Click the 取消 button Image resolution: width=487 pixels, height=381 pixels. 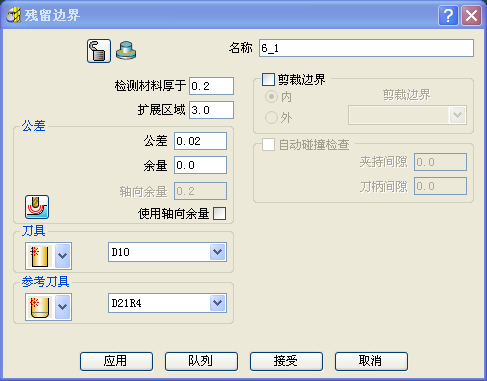pyautogui.click(x=371, y=361)
